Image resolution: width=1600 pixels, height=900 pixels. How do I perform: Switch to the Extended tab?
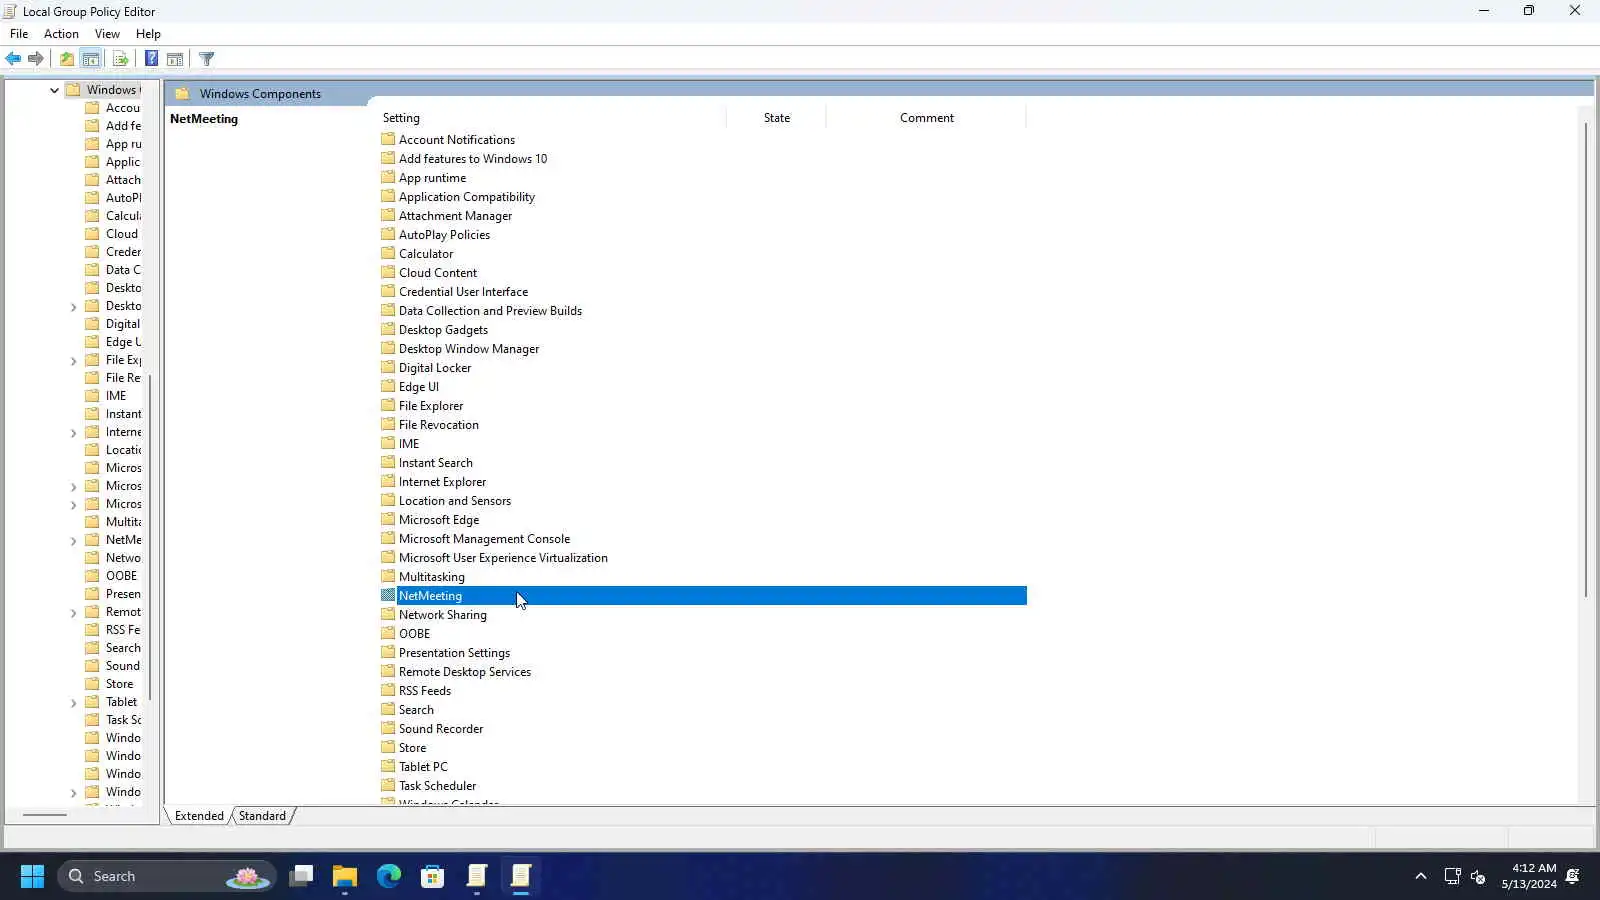[199, 816]
